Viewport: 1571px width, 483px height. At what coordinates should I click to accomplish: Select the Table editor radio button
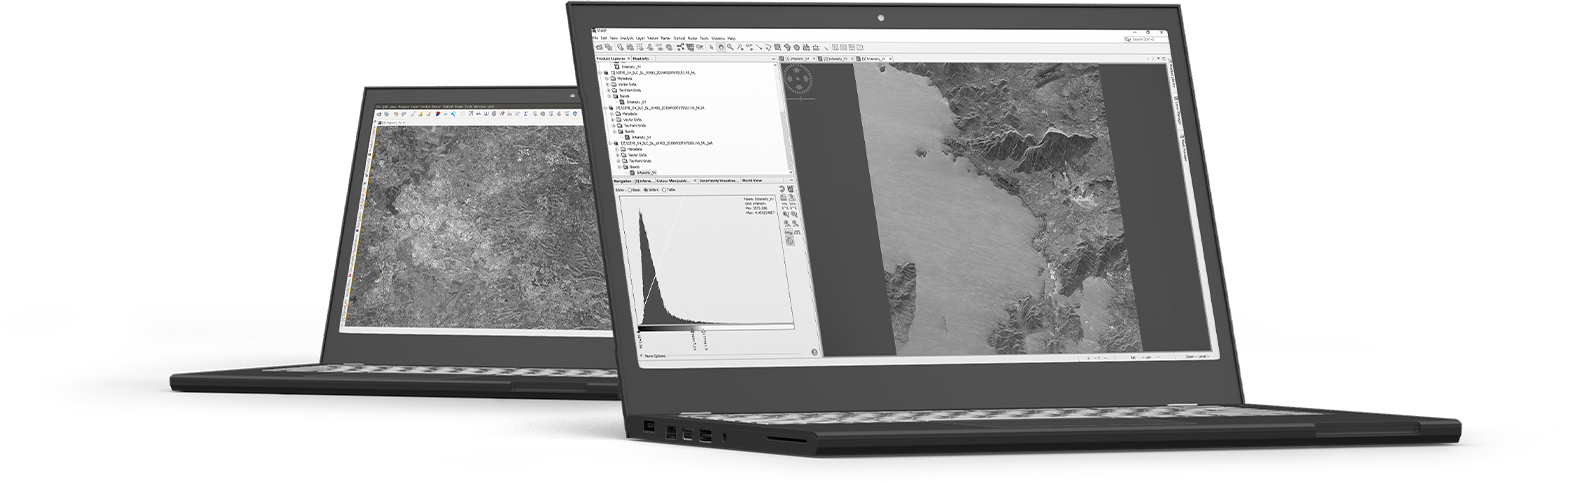666,189
